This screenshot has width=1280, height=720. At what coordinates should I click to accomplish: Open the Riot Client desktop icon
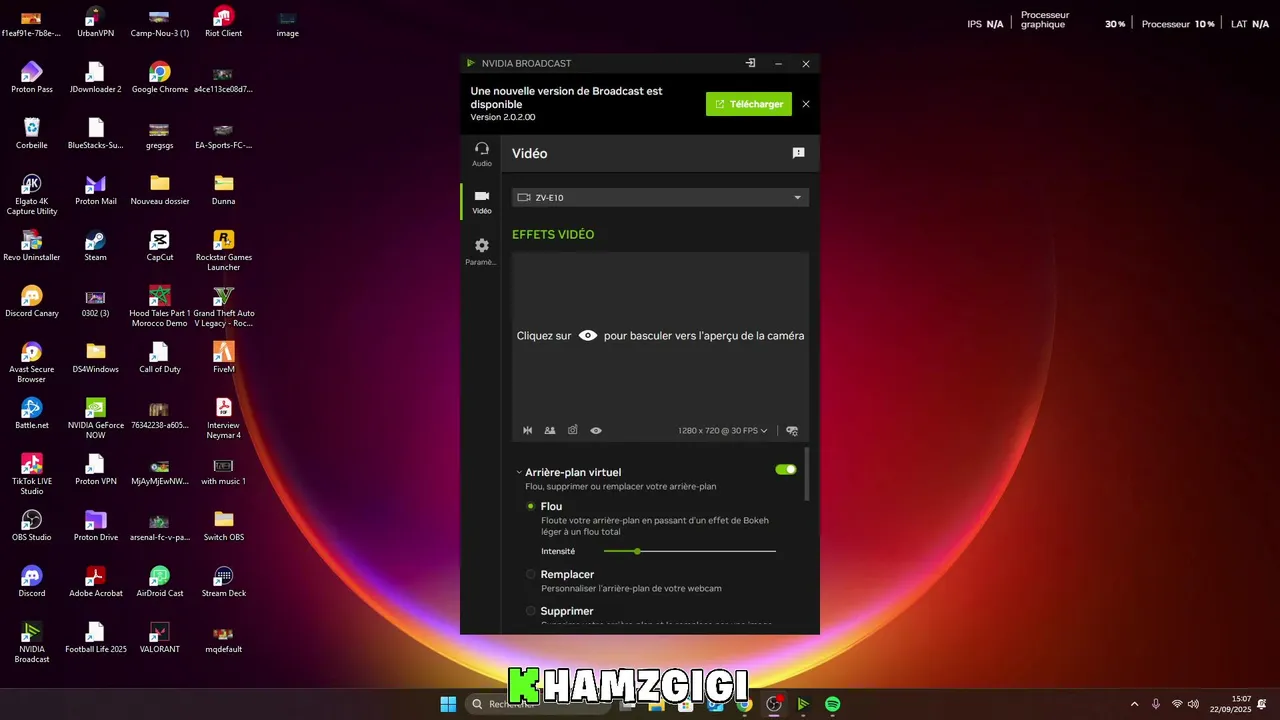click(224, 22)
